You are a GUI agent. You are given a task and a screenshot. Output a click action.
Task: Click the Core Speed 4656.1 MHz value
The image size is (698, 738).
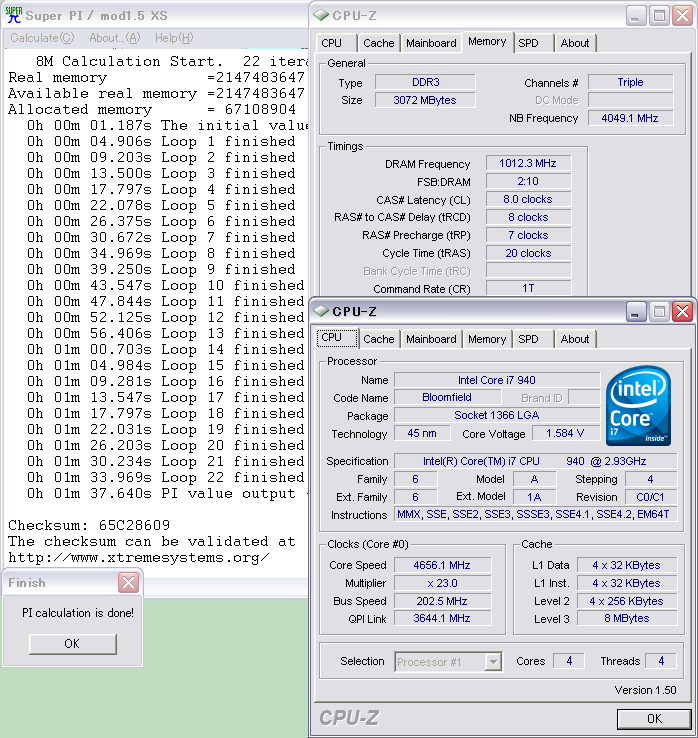(x=442, y=565)
